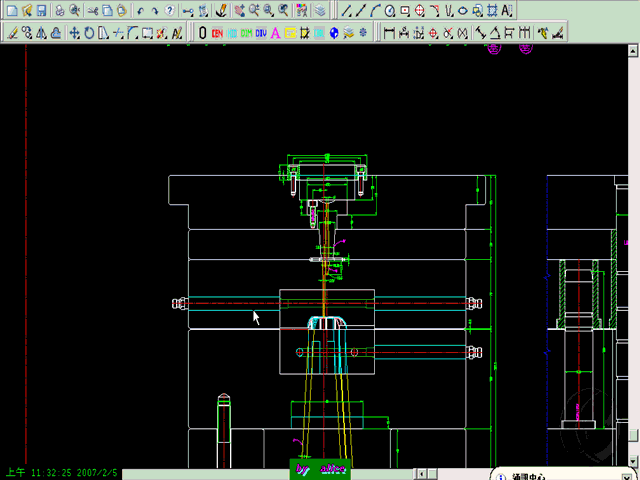The height and width of the screenshot is (480, 640).
Task: Select the Rotate tool
Action: coord(89,33)
